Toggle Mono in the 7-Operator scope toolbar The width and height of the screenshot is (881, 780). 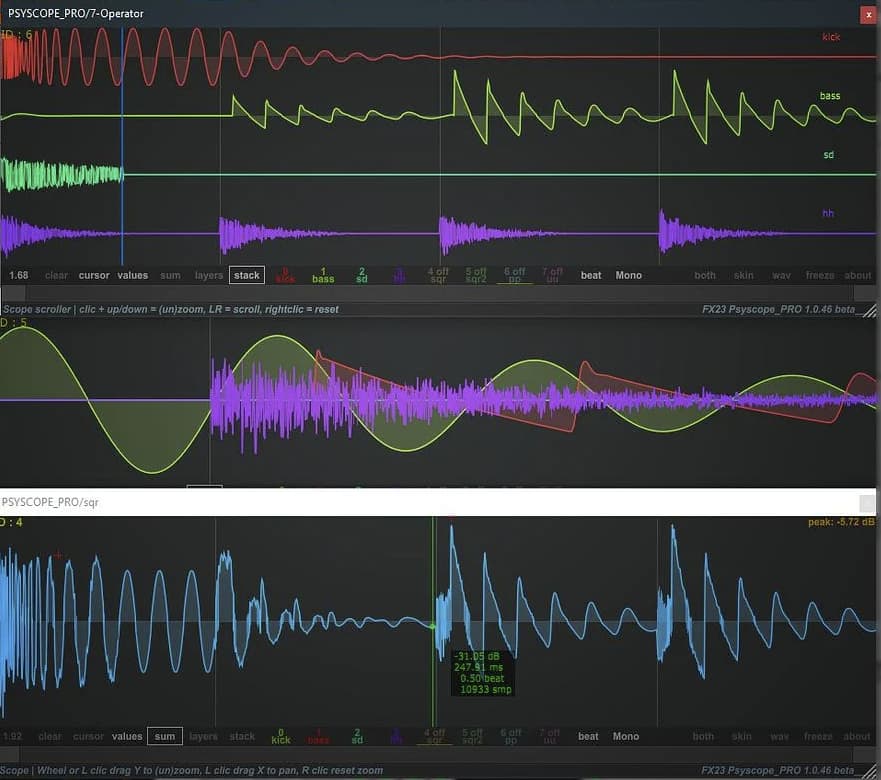click(x=628, y=275)
